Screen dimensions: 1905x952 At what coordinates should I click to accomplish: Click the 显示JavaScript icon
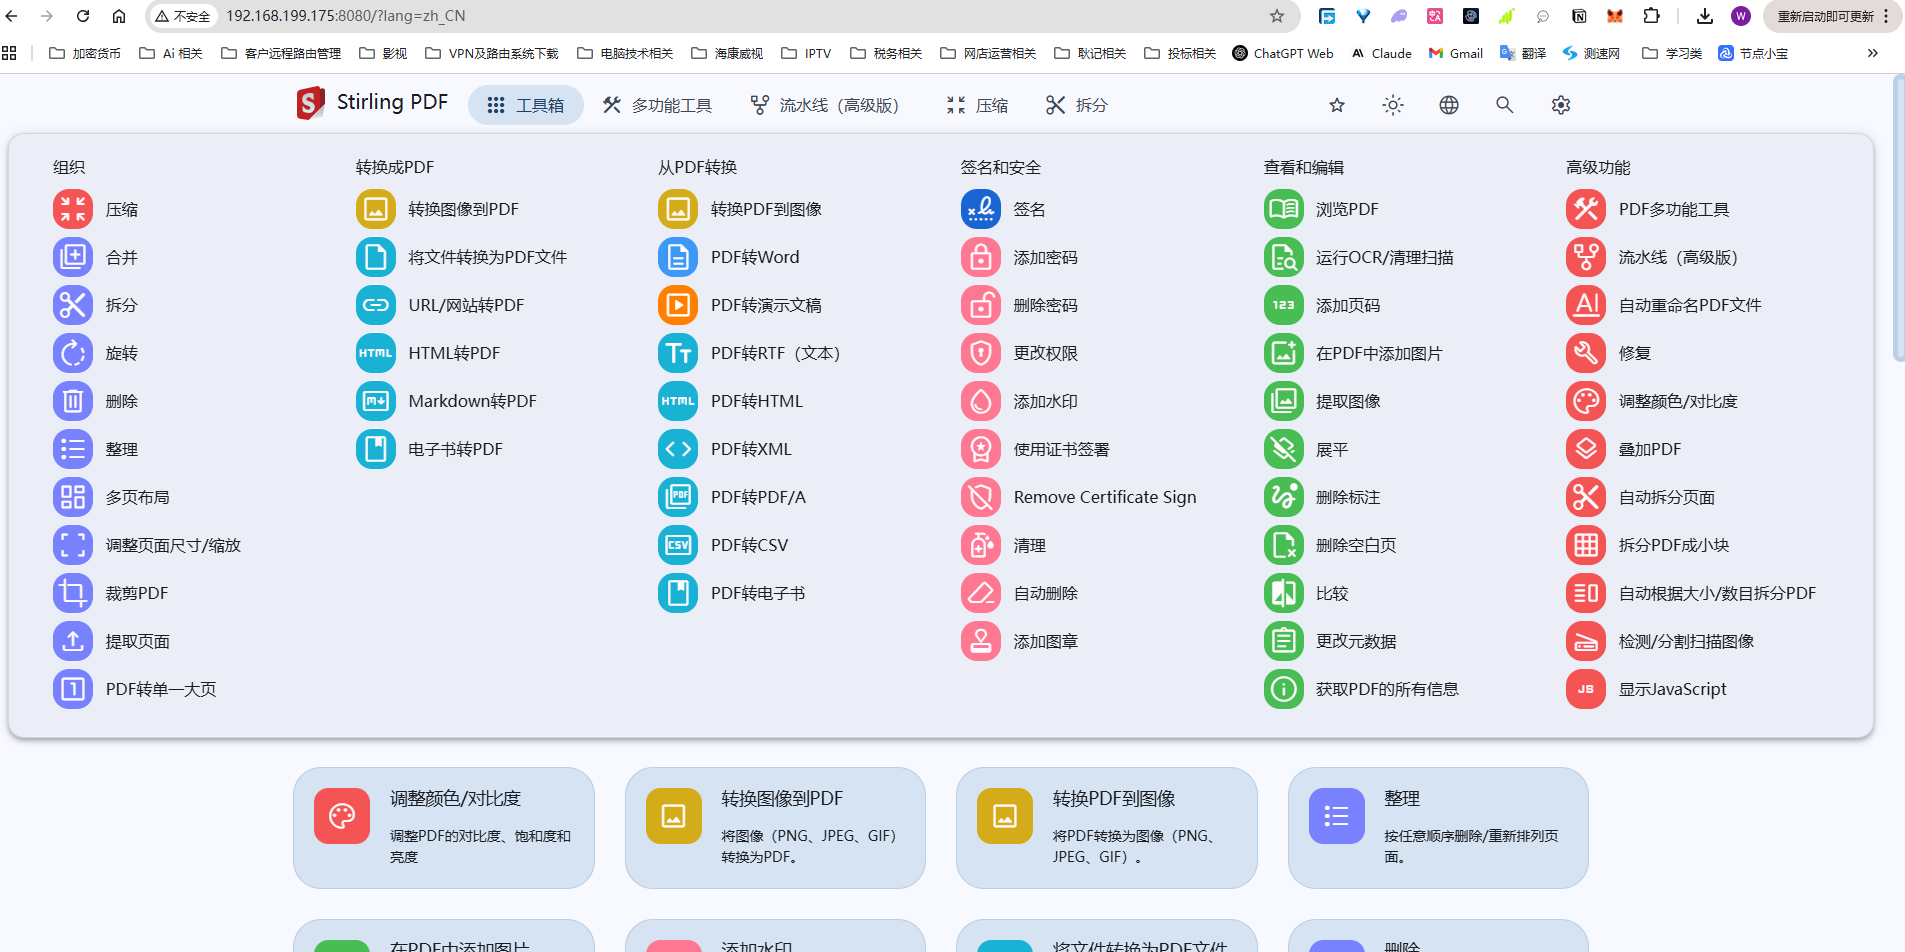point(1586,689)
